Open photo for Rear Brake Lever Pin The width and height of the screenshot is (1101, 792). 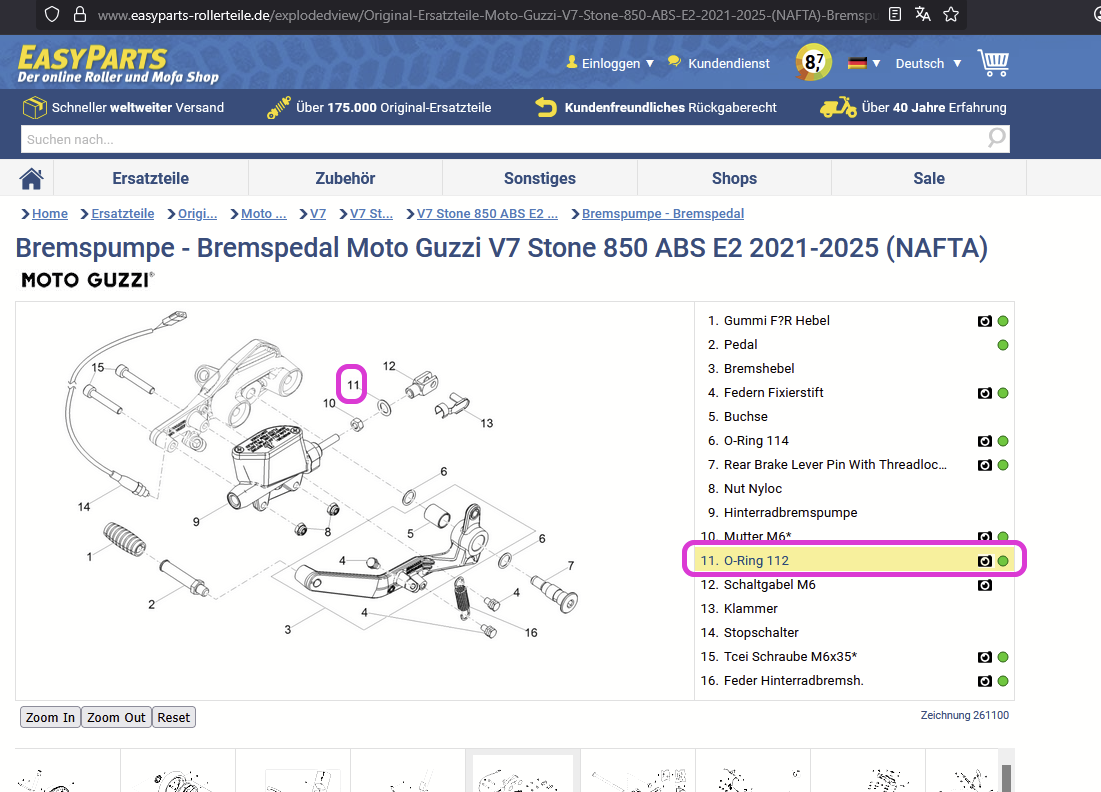coord(984,466)
